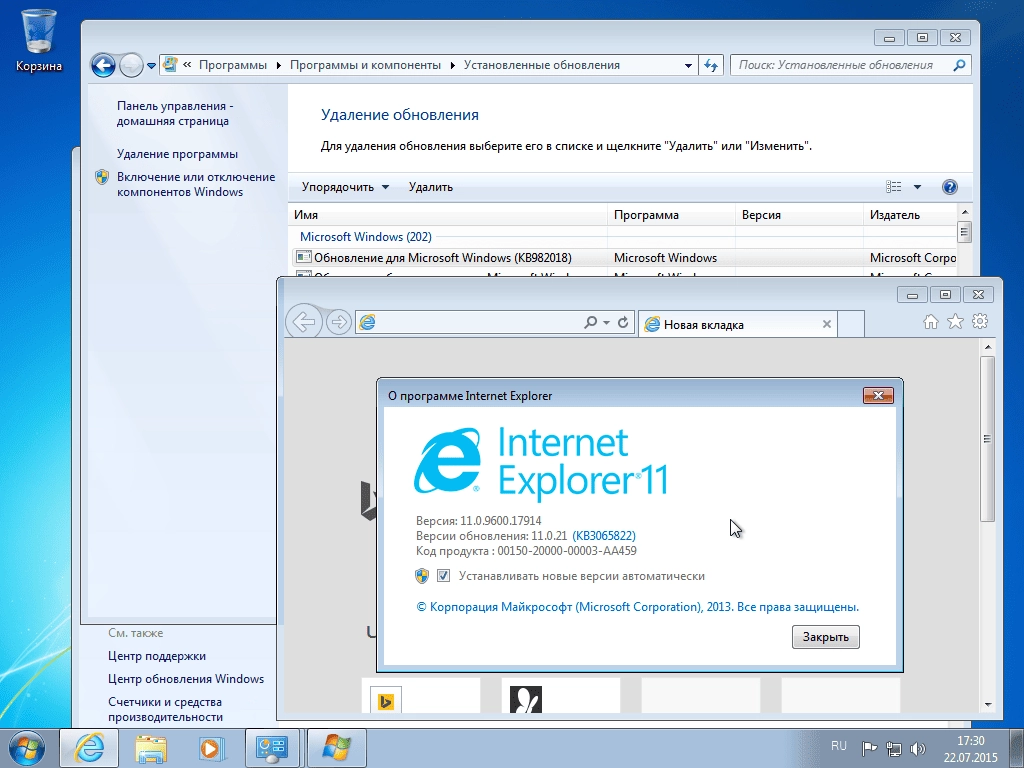Open «Включение или отключение компонентов Windows»
1024x768 pixels.
pos(196,184)
